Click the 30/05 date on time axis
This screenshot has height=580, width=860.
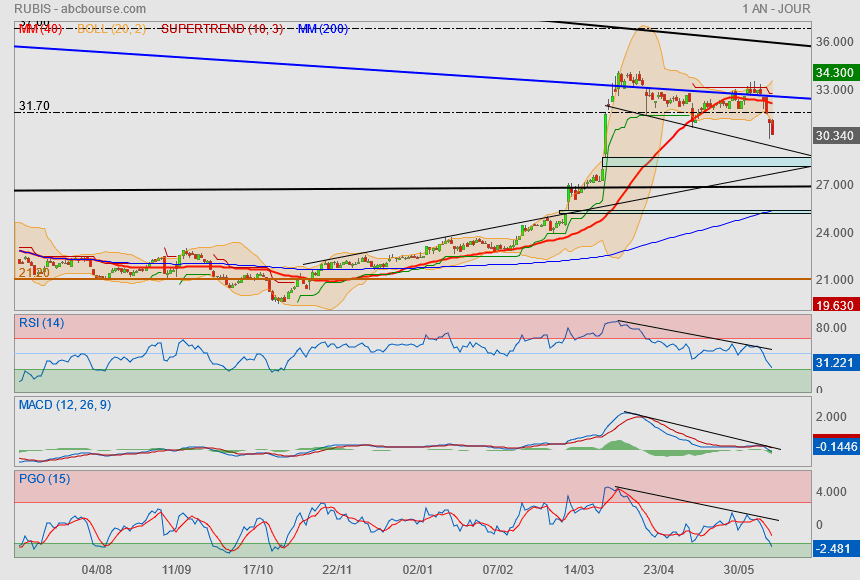tap(739, 570)
